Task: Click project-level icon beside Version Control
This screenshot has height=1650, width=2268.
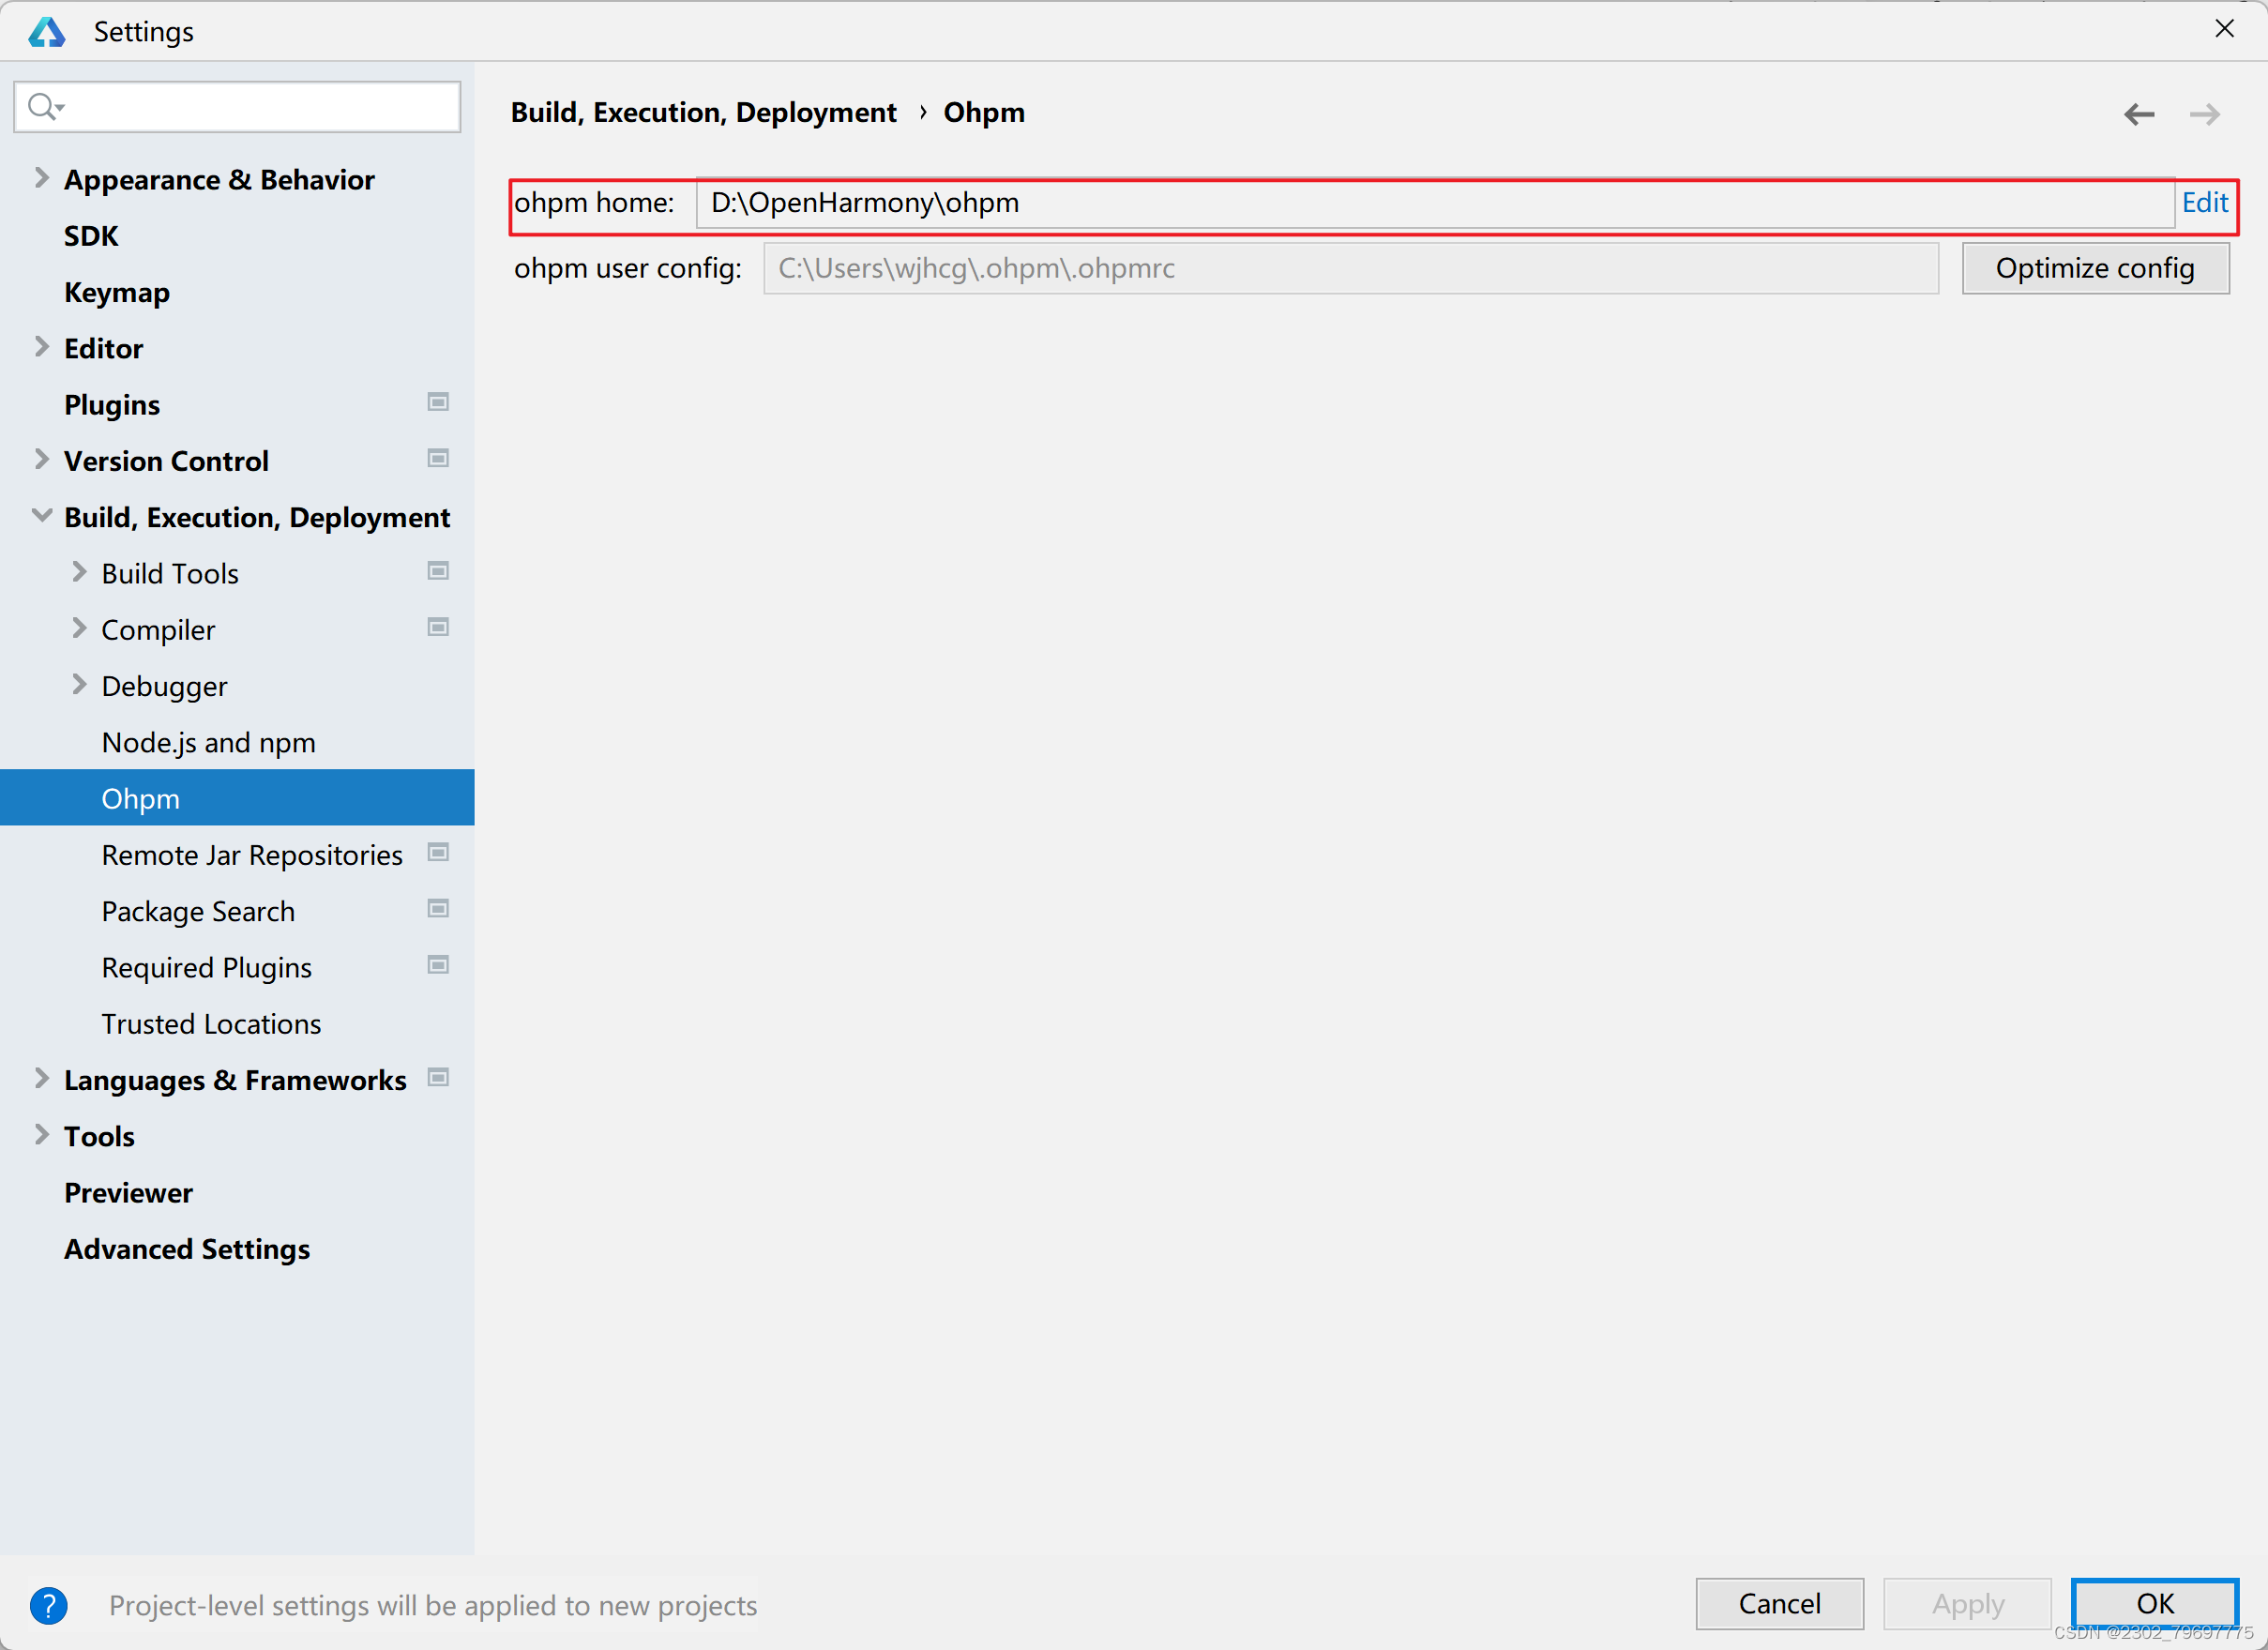Action: tap(438, 458)
